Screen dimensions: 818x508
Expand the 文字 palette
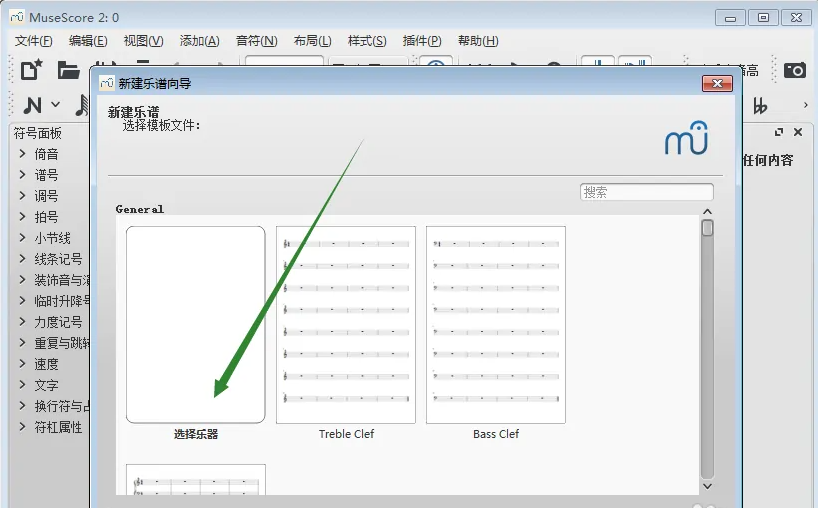pyautogui.click(x=22, y=385)
